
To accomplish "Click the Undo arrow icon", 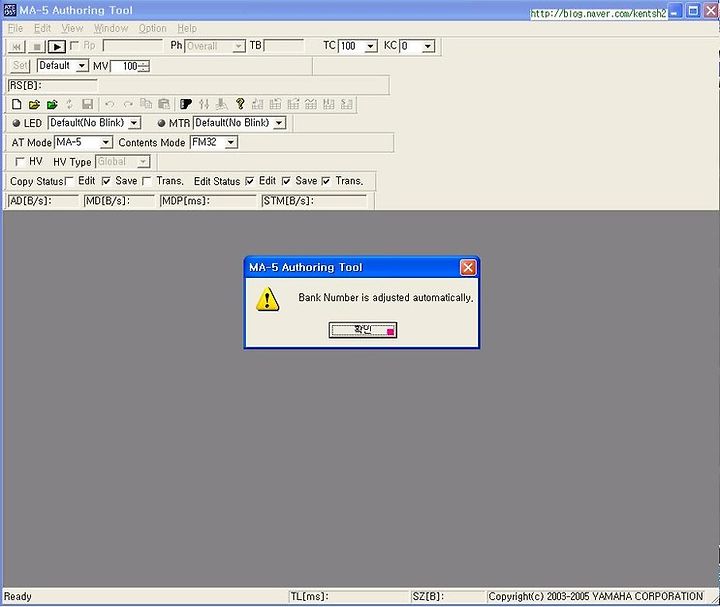I will click(110, 104).
